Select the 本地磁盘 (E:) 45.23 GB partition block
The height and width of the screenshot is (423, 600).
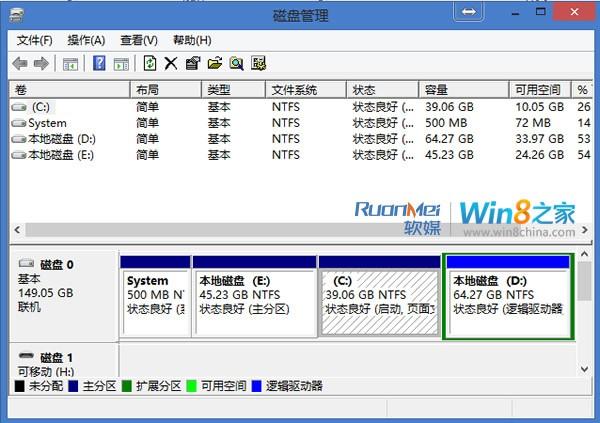(254, 297)
